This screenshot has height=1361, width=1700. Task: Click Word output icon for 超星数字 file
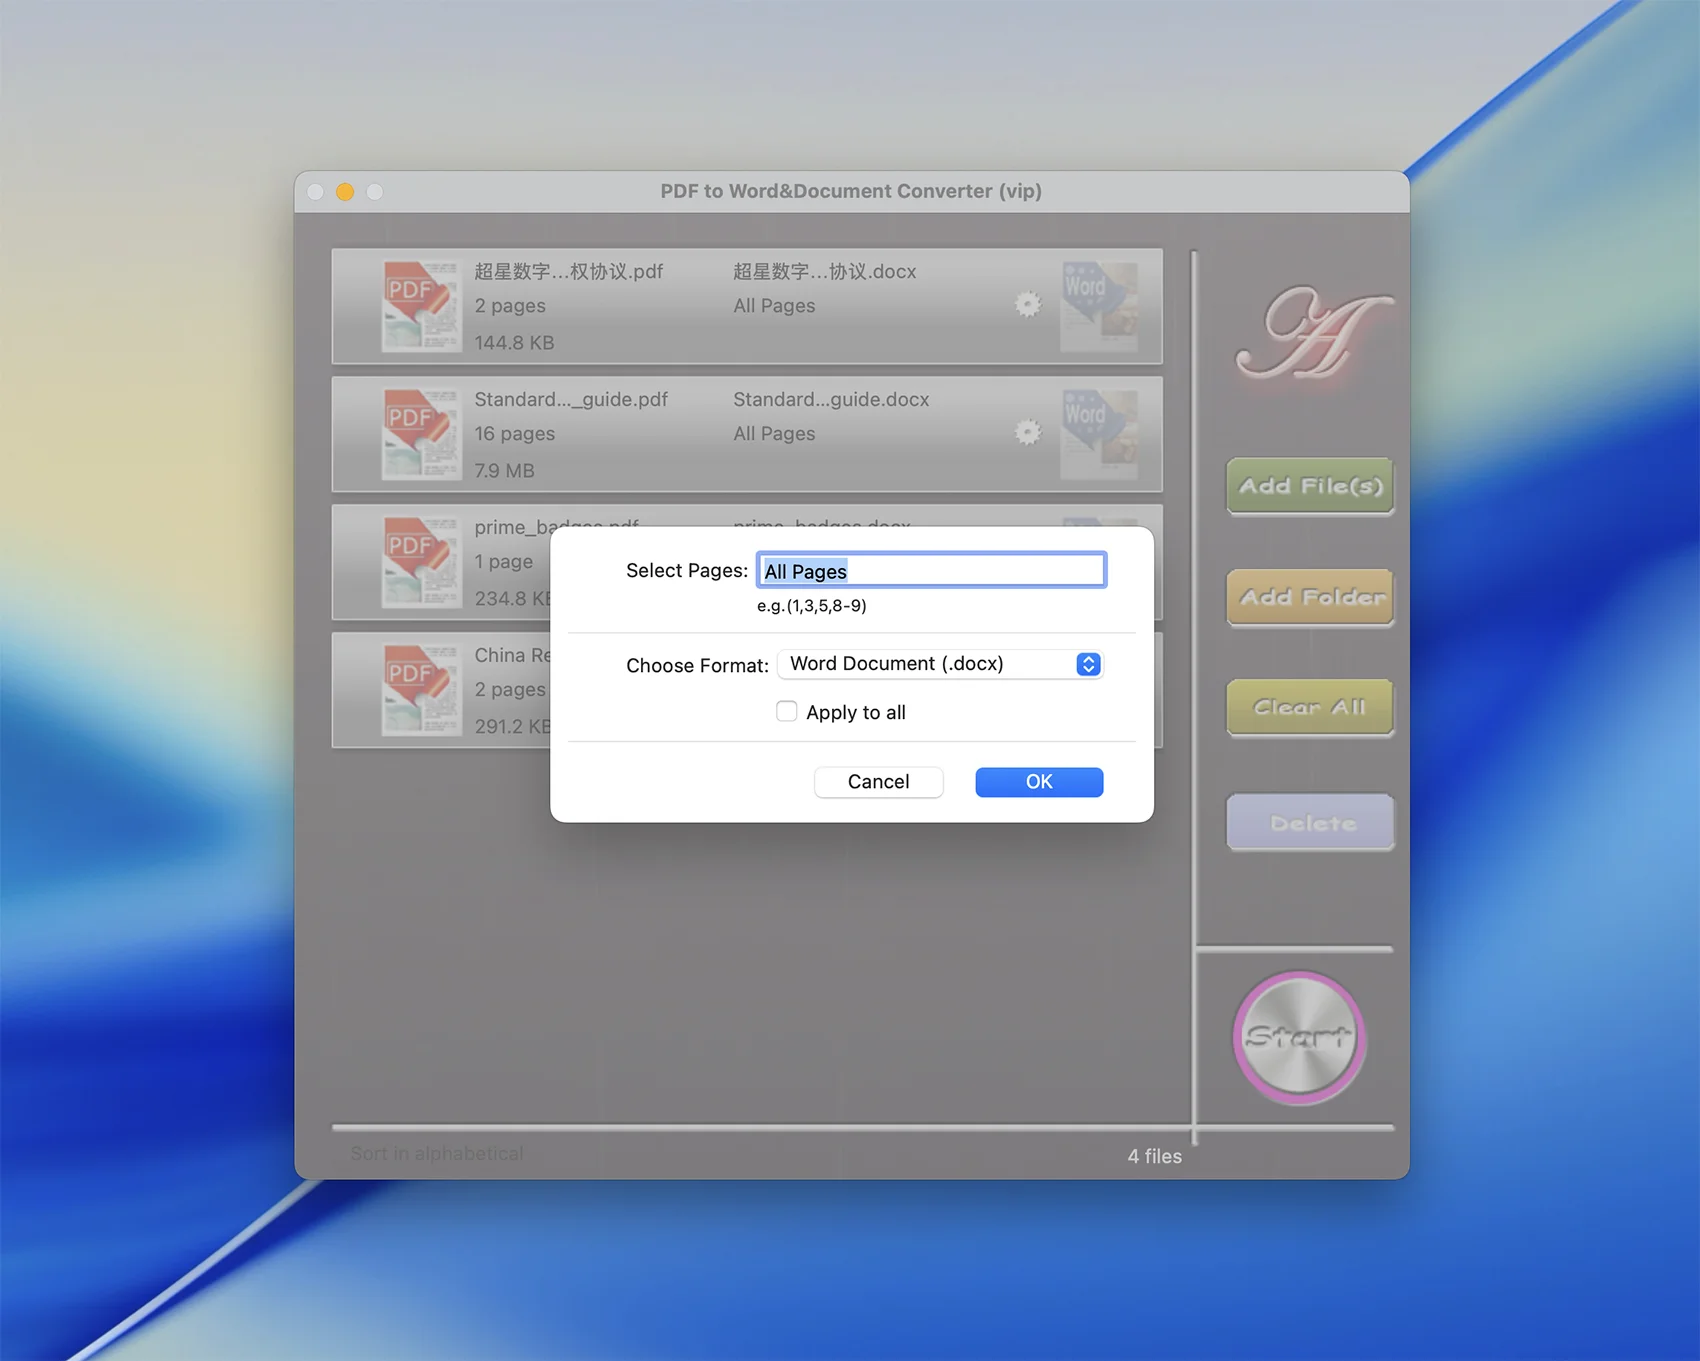click(x=1099, y=306)
